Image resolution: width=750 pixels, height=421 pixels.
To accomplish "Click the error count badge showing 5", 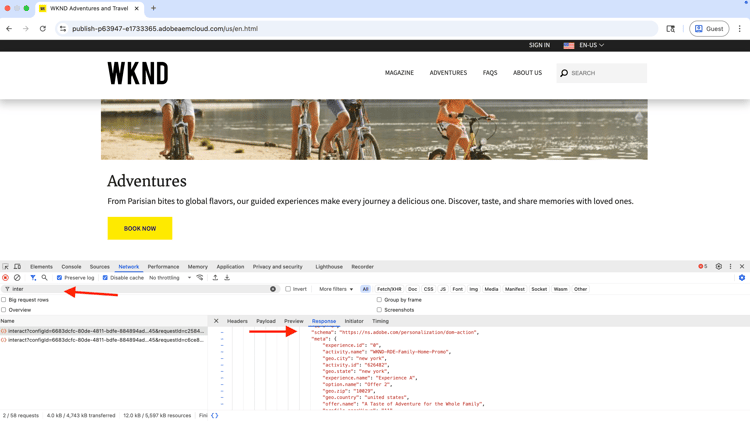I will coord(703,266).
